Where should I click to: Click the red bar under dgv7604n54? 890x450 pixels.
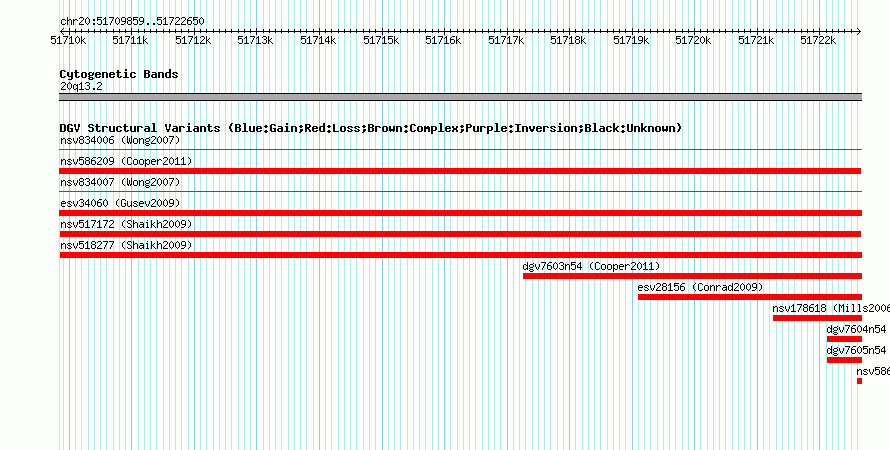[844, 339]
